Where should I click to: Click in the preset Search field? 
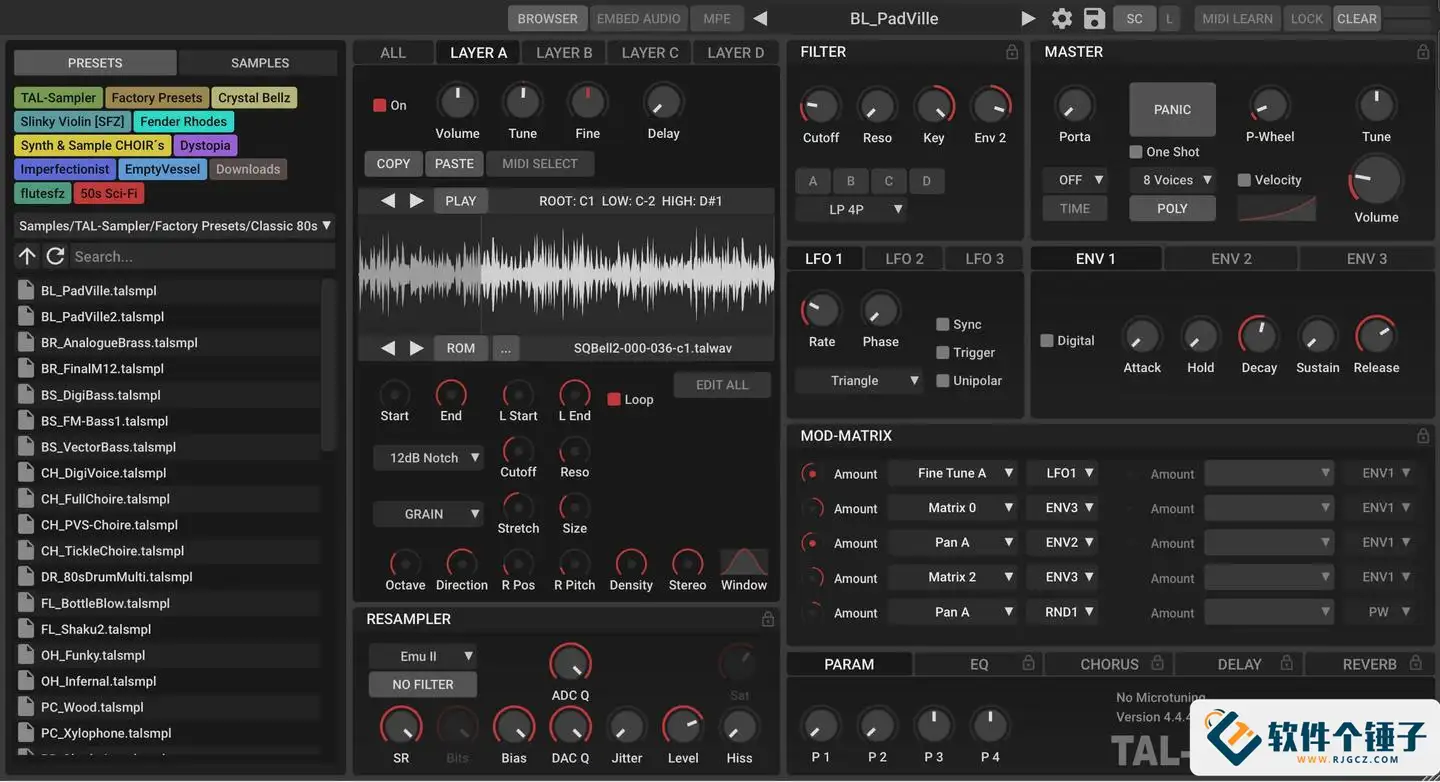[x=200, y=257]
